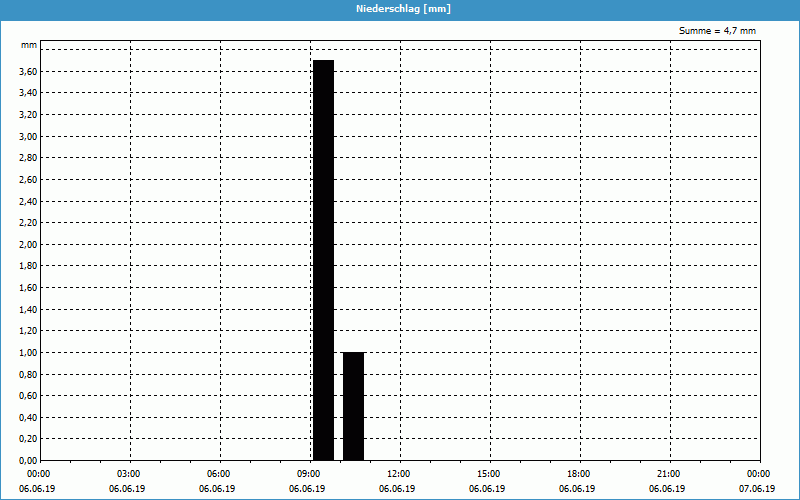Click the 12:00 time axis label
Screen dimensions: 800x500
(x=399, y=474)
